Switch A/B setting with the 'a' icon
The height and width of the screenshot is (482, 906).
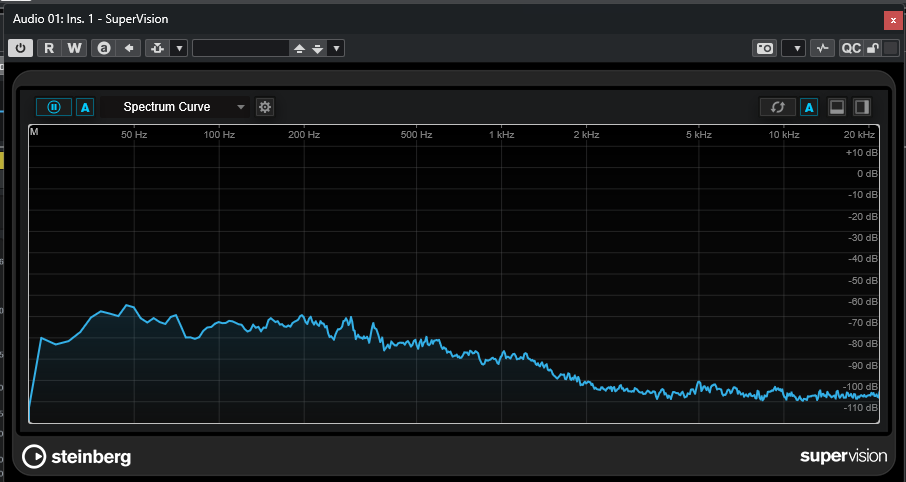[x=104, y=48]
